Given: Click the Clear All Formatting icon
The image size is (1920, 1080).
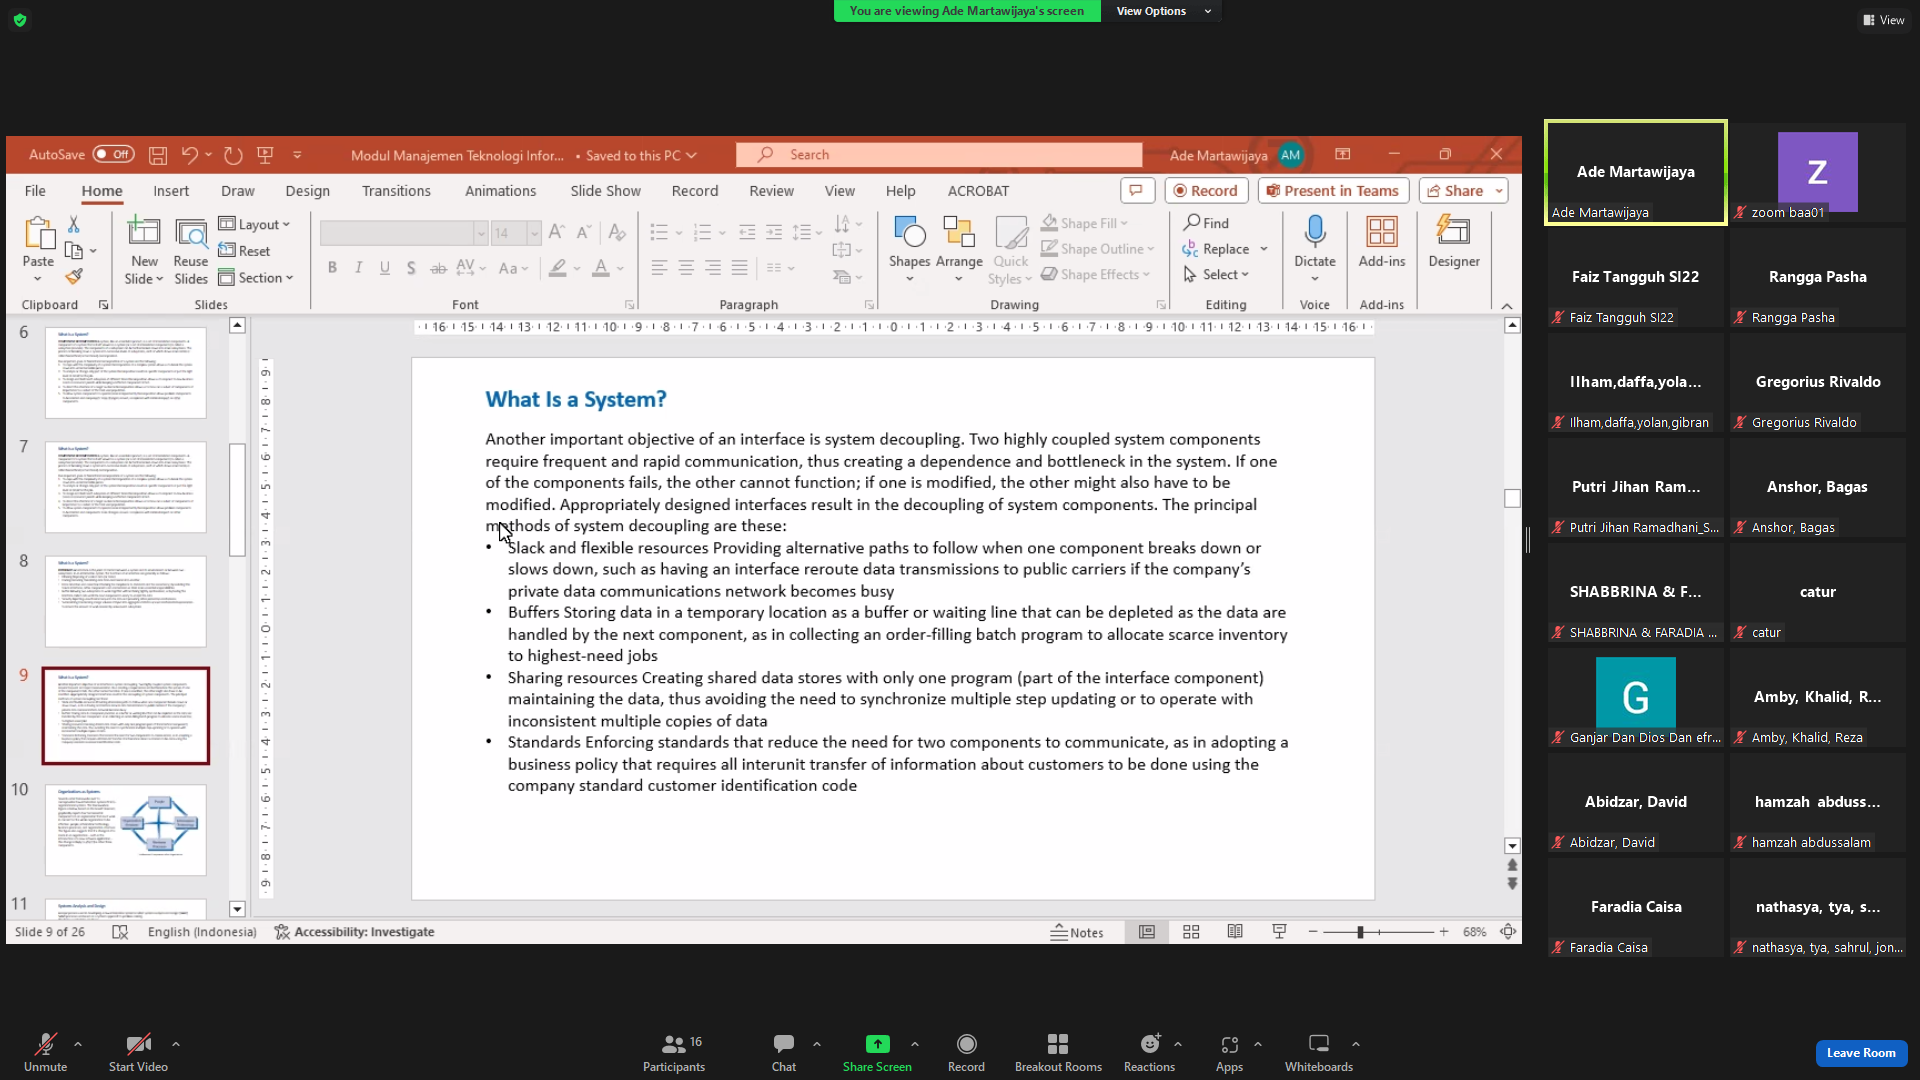Looking at the screenshot, I should tap(617, 233).
